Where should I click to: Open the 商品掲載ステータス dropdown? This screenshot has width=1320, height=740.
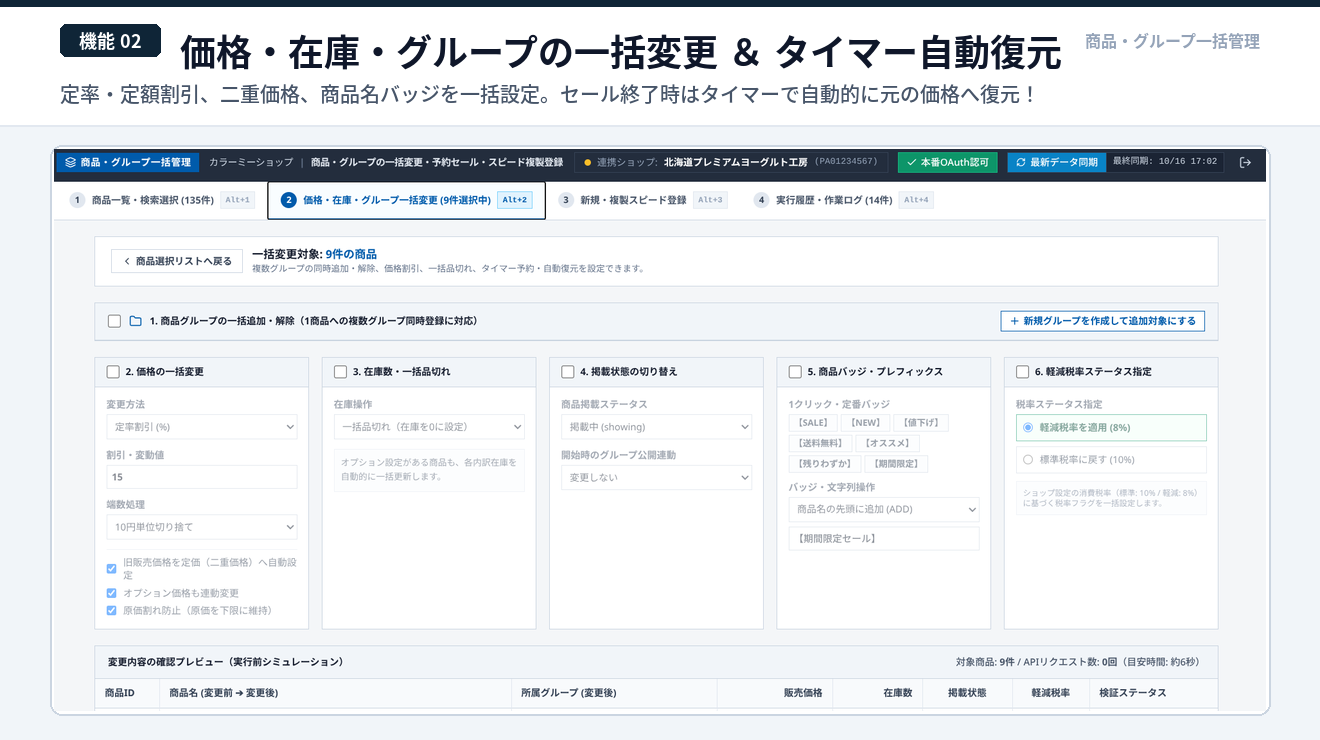click(656, 427)
